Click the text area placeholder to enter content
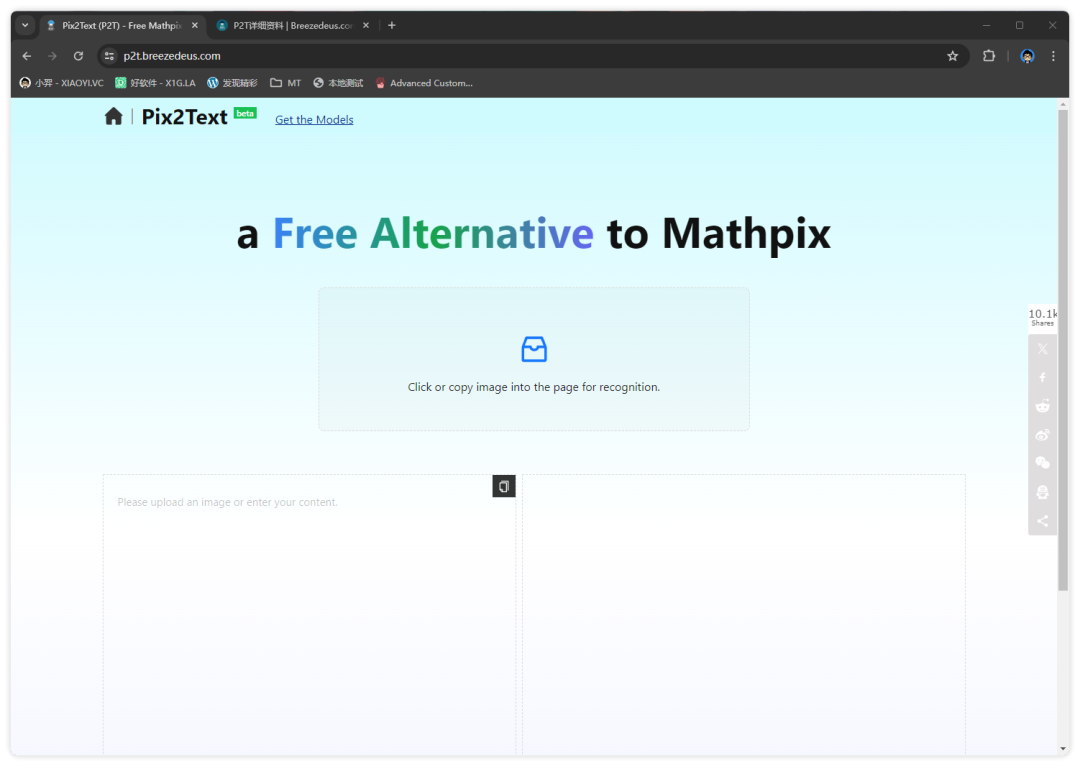Viewport: 1080px width, 766px height. [227, 502]
